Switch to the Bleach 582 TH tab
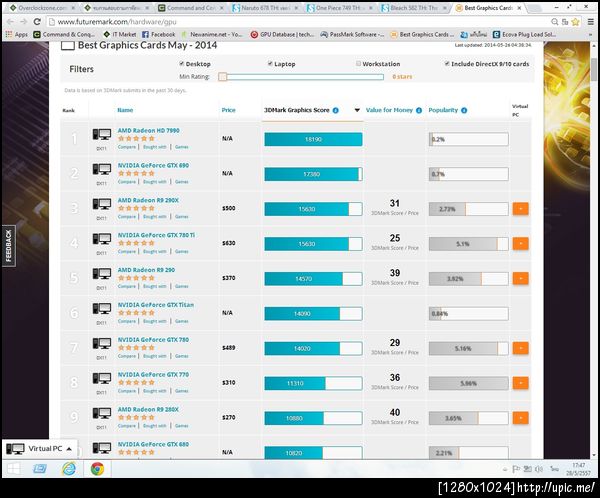This screenshot has height=498, width=600. (x=414, y=8)
